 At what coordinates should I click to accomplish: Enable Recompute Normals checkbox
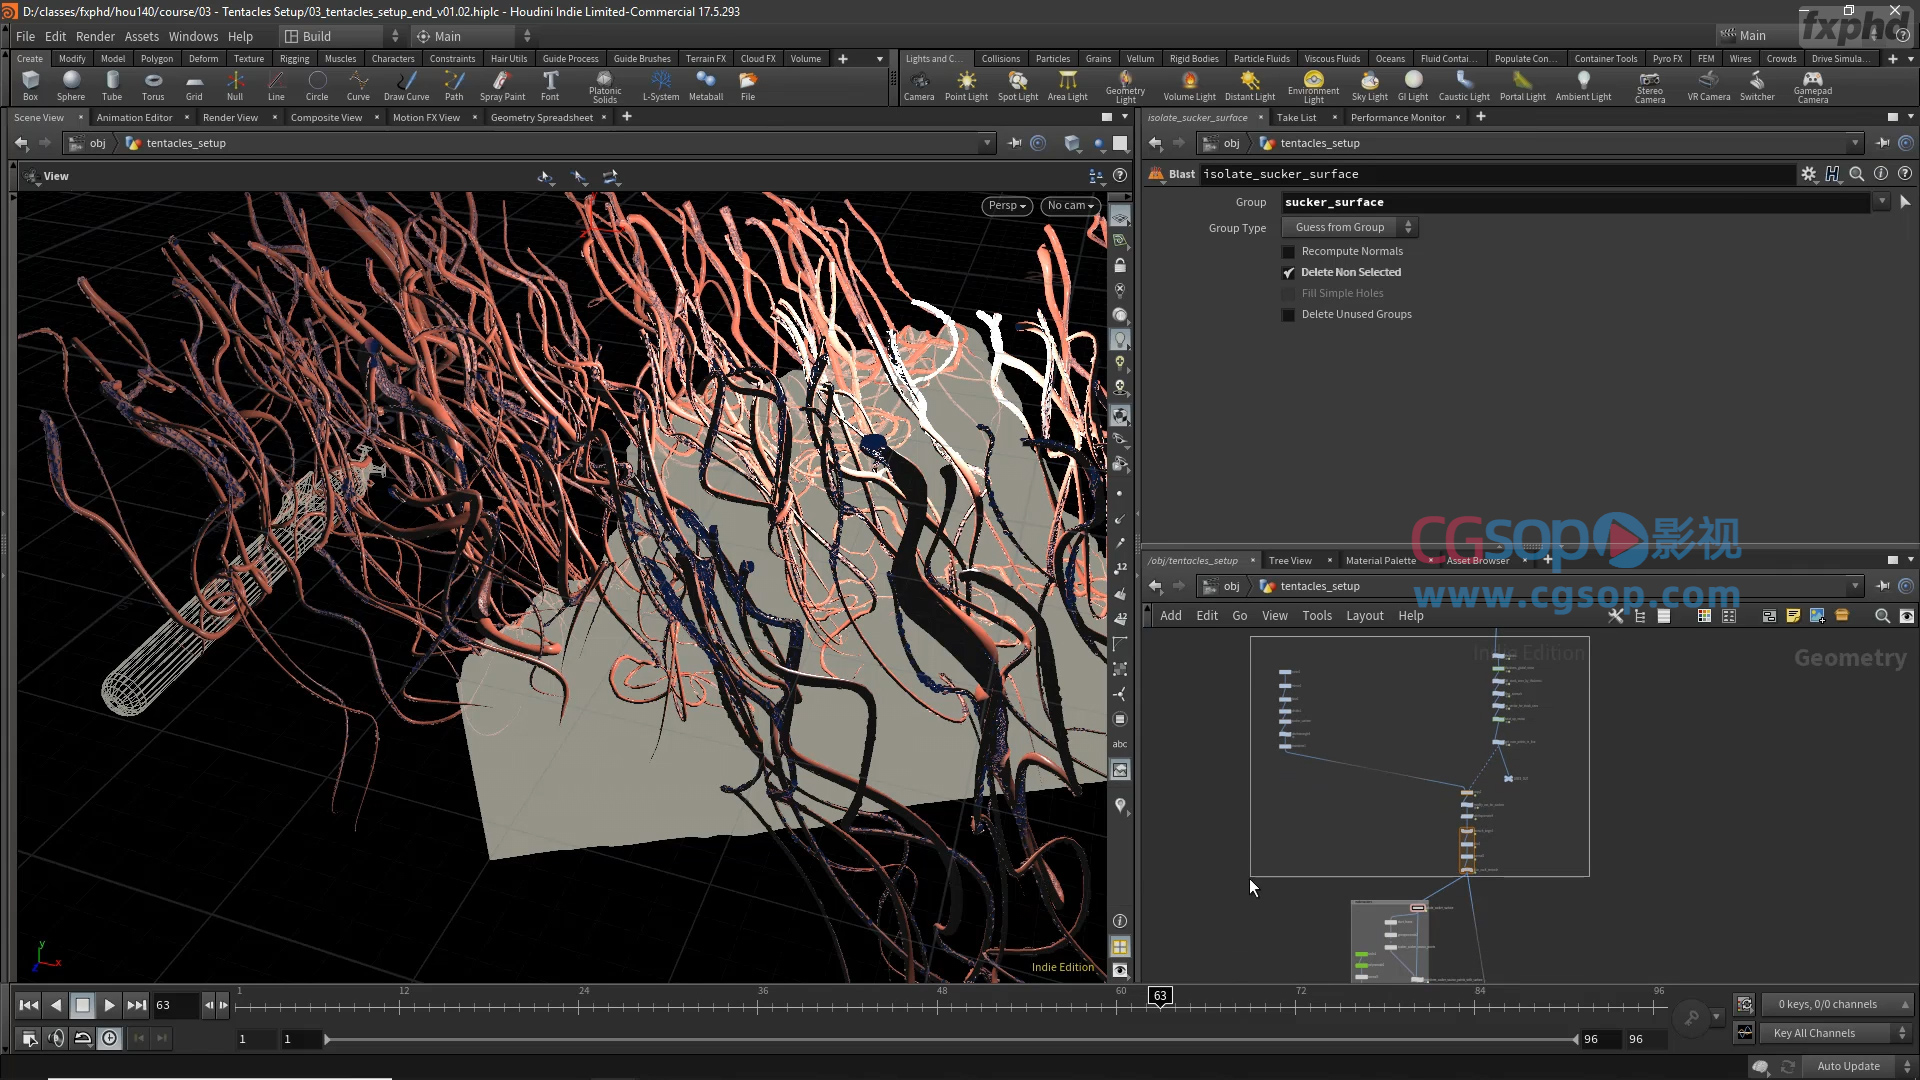[1288, 251]
